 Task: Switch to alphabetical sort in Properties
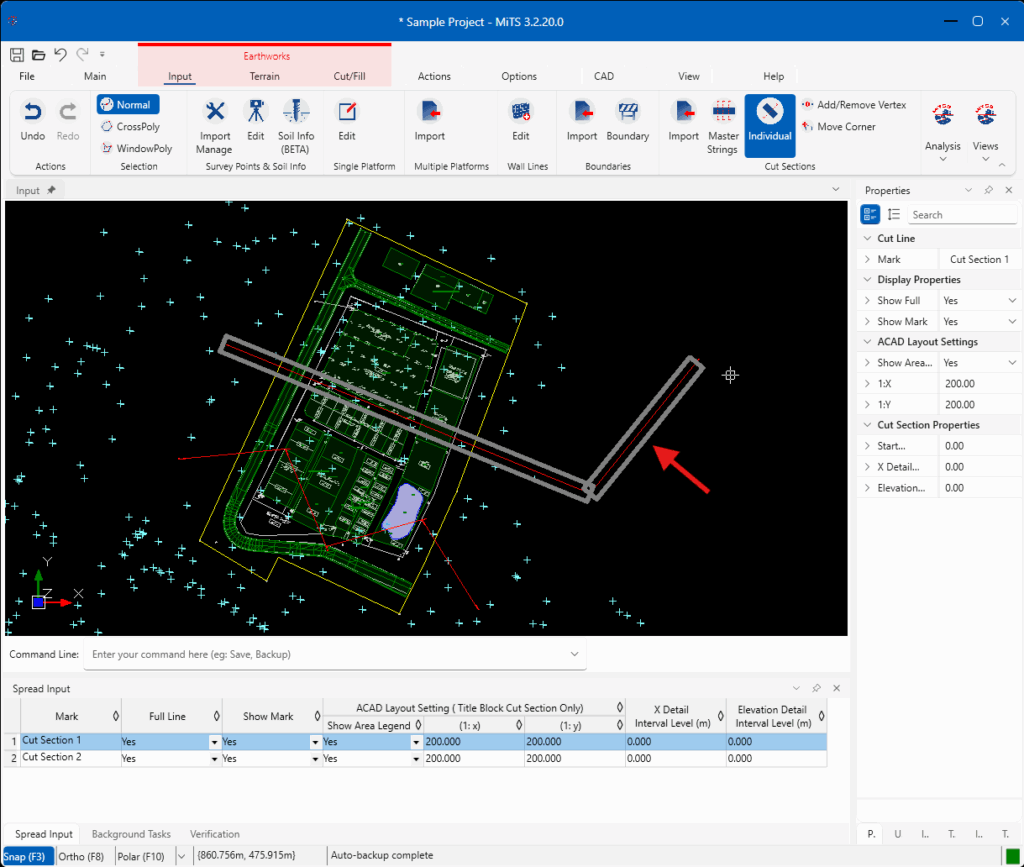click(894, 214)
